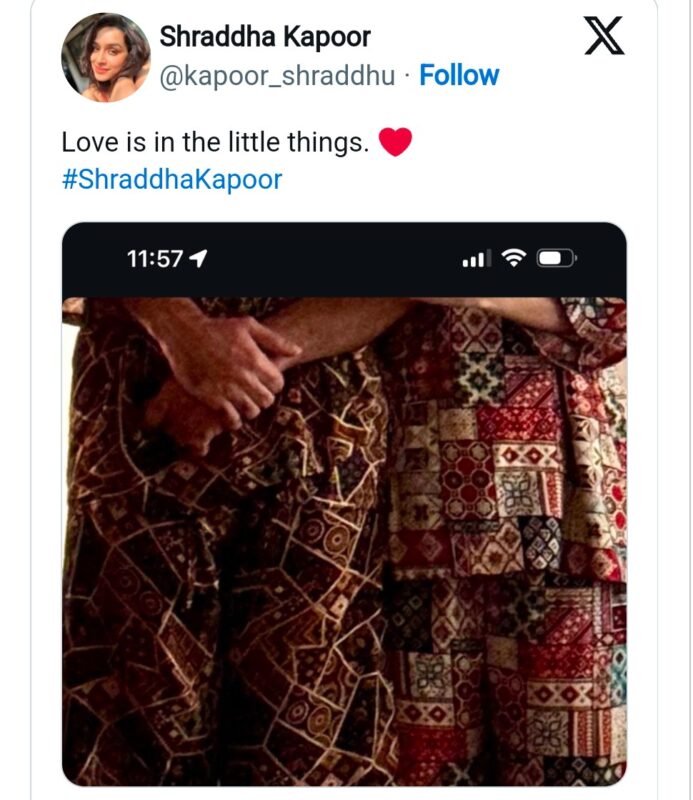
Task: Open Shraddha Kapoor's profile avatar
Action: tap(106, 58)
